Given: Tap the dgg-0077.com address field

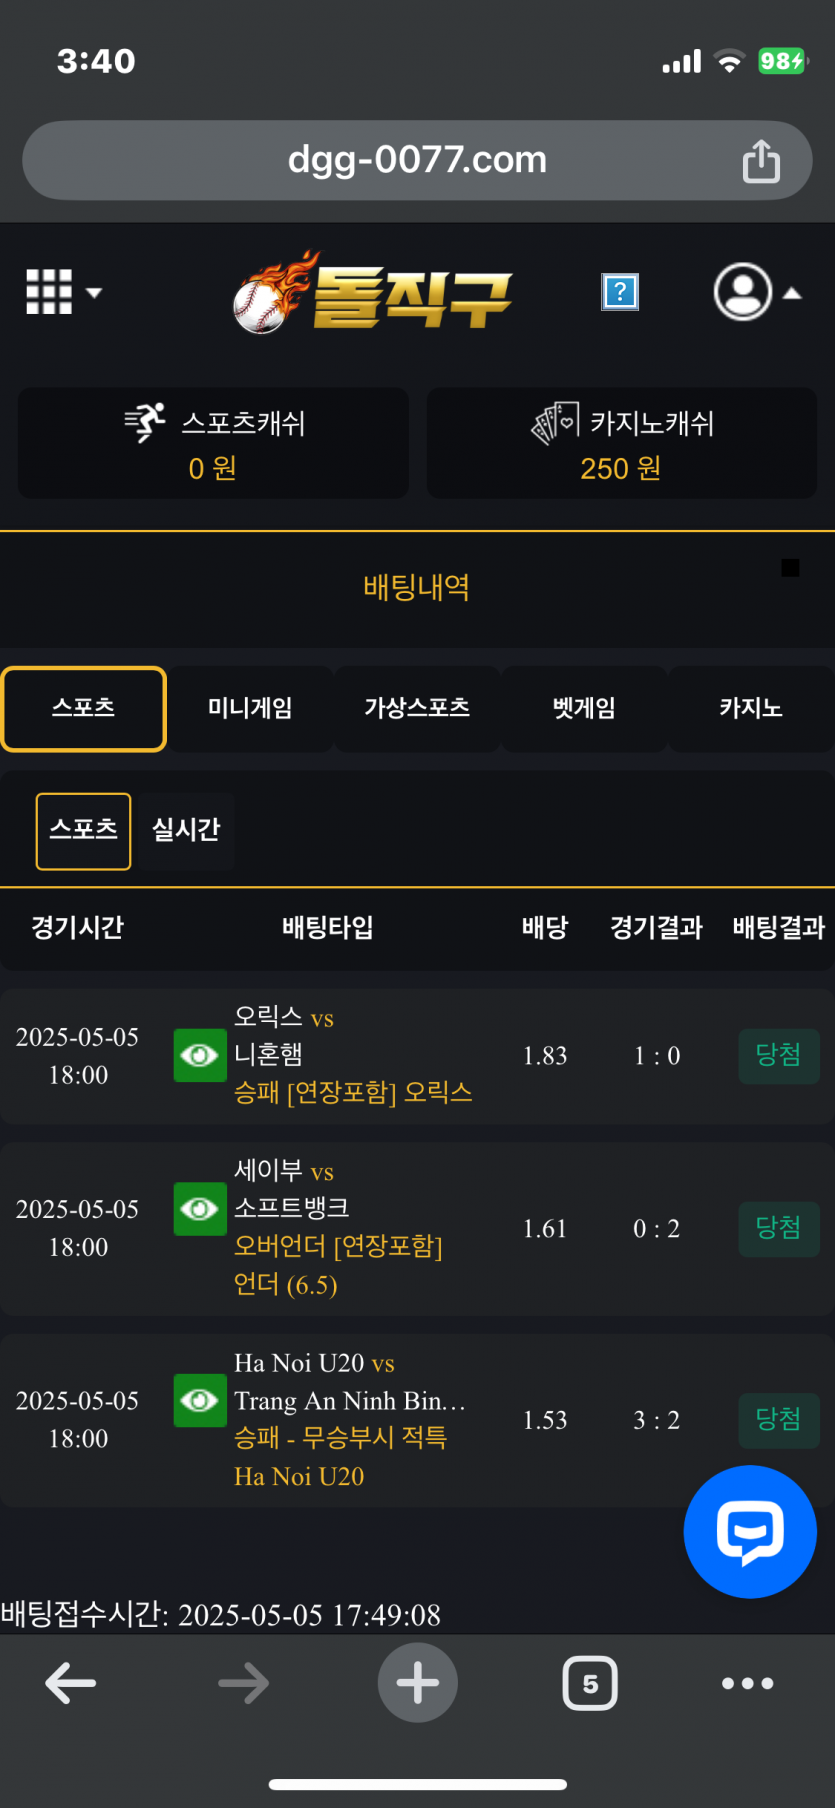Looking at the screenshot, I should [x=417, y=160].
